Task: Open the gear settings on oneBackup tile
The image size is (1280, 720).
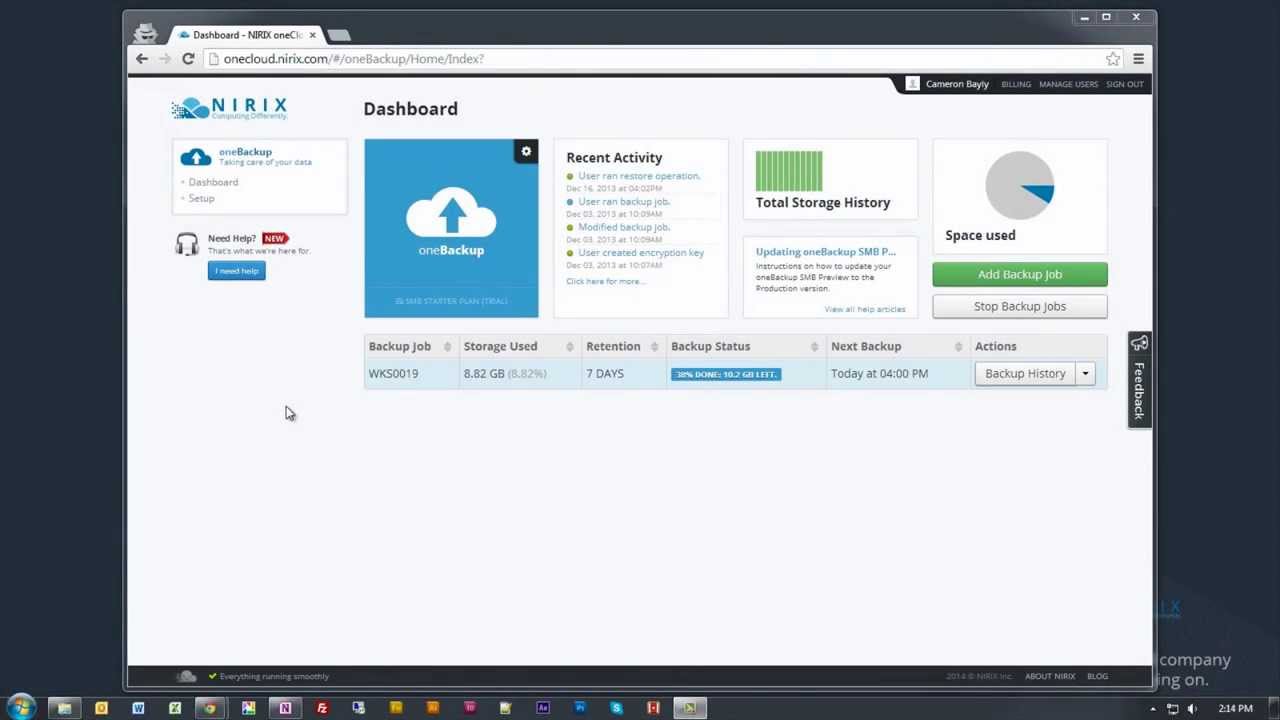Action: coord(526,151)
